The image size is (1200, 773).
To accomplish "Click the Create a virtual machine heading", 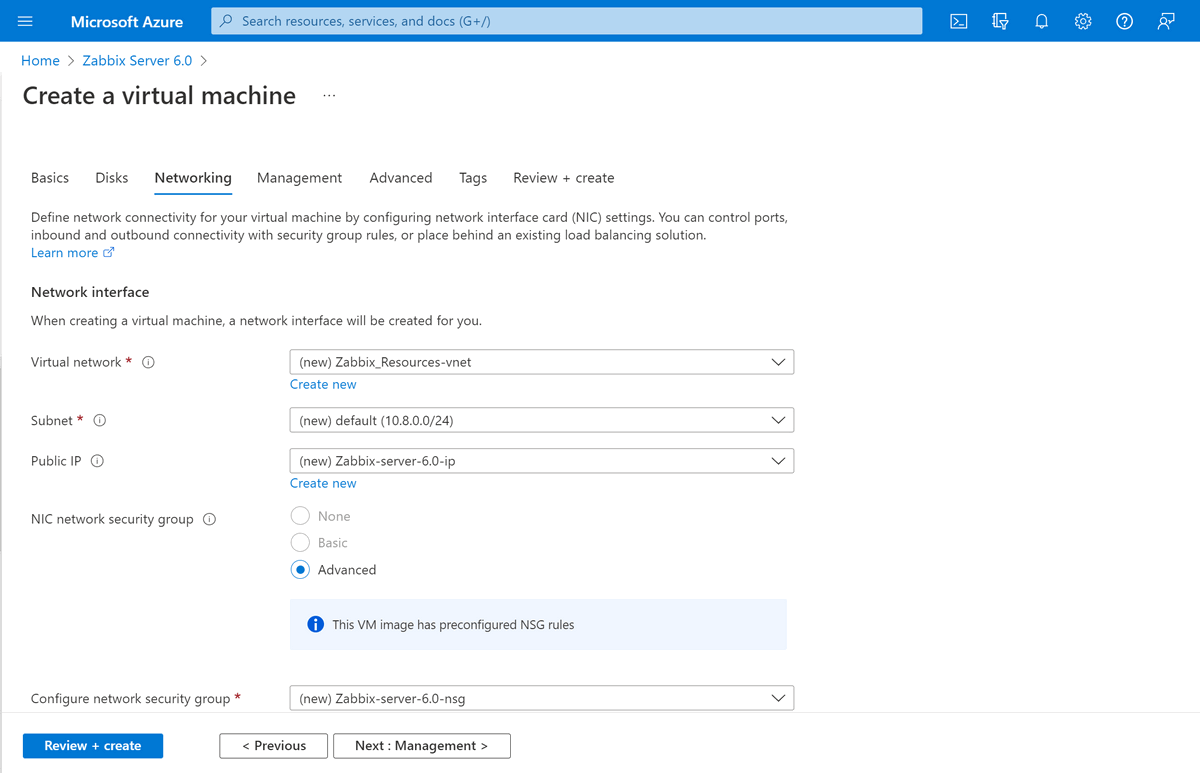I will 159,96.
